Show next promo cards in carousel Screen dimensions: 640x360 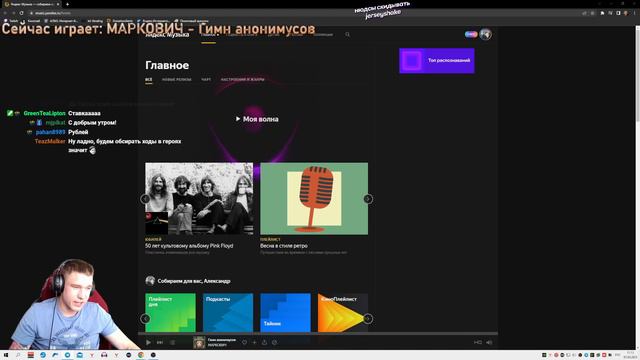coord(368,199)
